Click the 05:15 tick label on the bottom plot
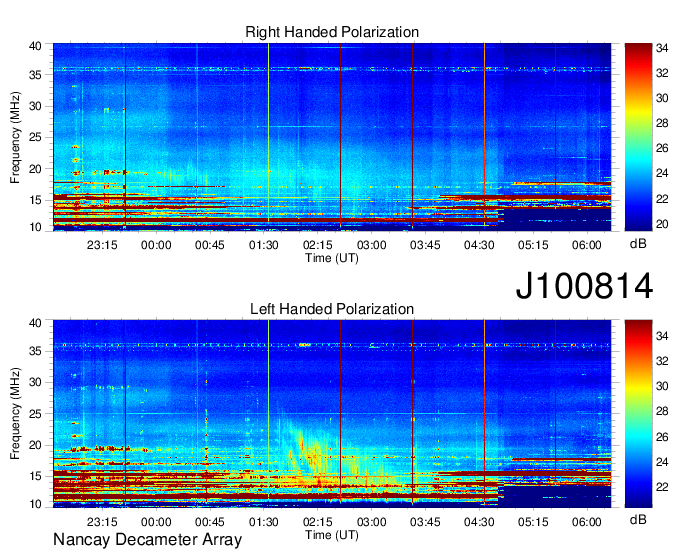Viewport: 680px width, 552px height. [x=533, y=522]
